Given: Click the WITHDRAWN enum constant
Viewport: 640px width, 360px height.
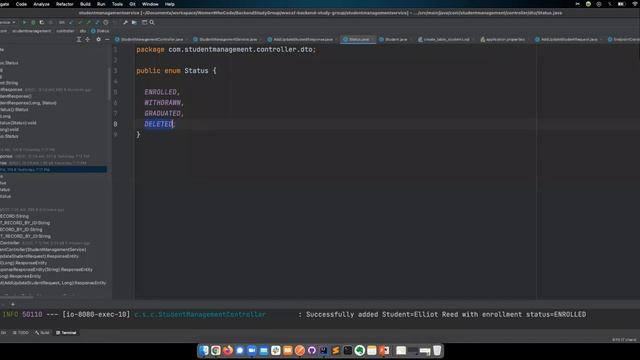Looking at the screenshot, I should pos(162,102).
